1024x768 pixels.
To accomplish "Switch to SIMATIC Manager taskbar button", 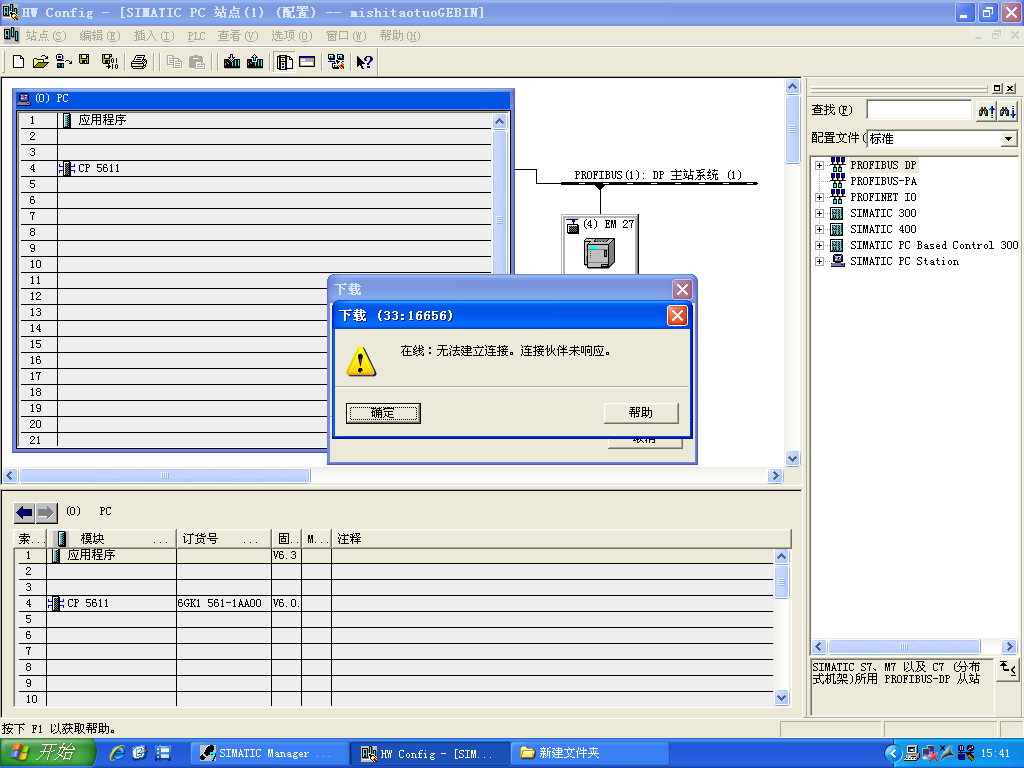I will point(268,753).
